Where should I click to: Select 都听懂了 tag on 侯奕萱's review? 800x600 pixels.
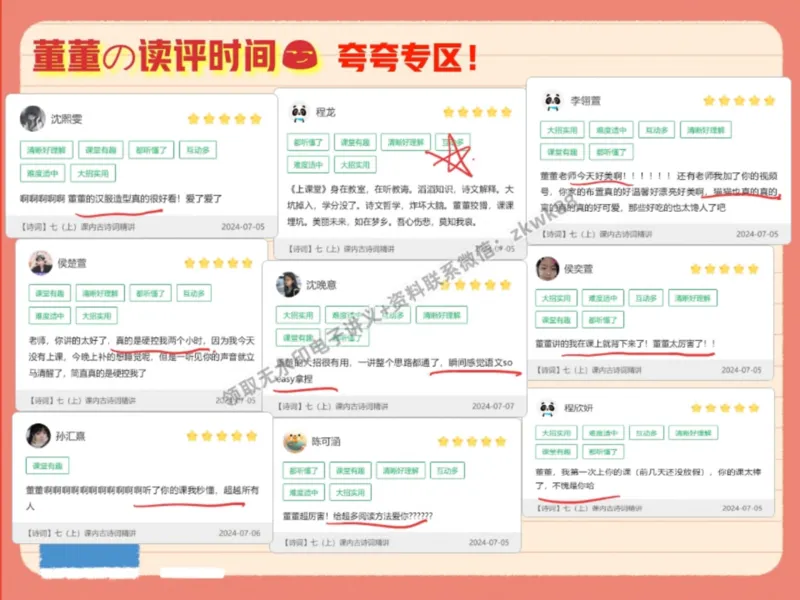tap(603, 320)
